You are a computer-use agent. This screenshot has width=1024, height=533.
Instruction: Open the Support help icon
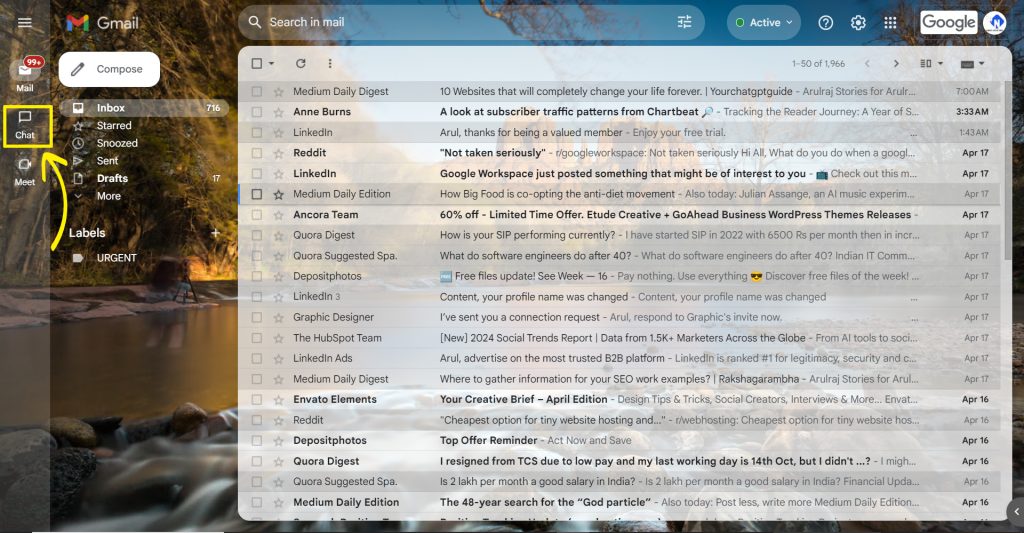pyautogui.click(x=825, y=23)
